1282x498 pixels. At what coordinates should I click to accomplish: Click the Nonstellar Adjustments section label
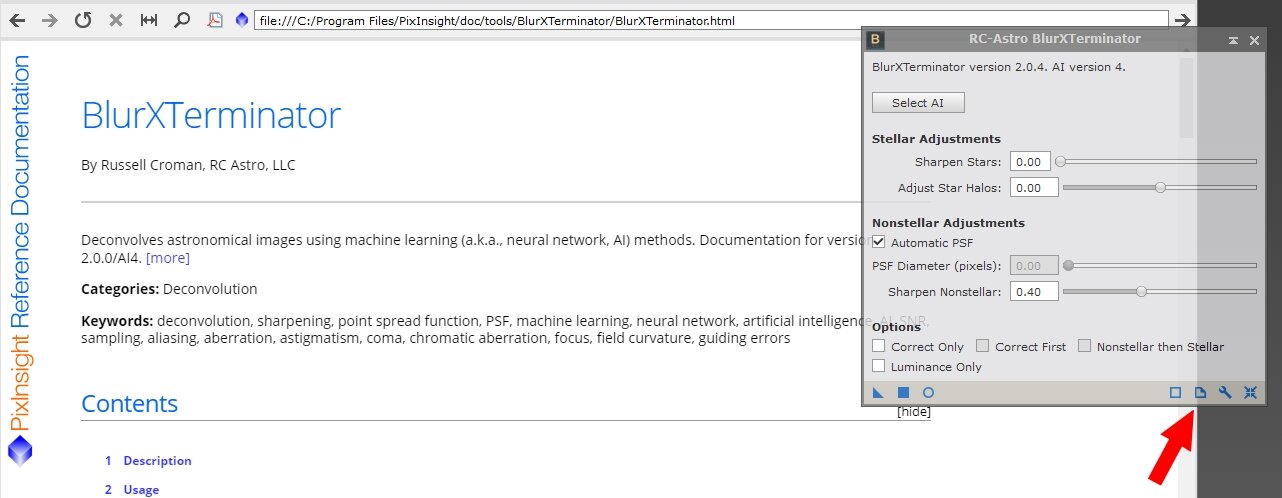[x=948, y=223]
